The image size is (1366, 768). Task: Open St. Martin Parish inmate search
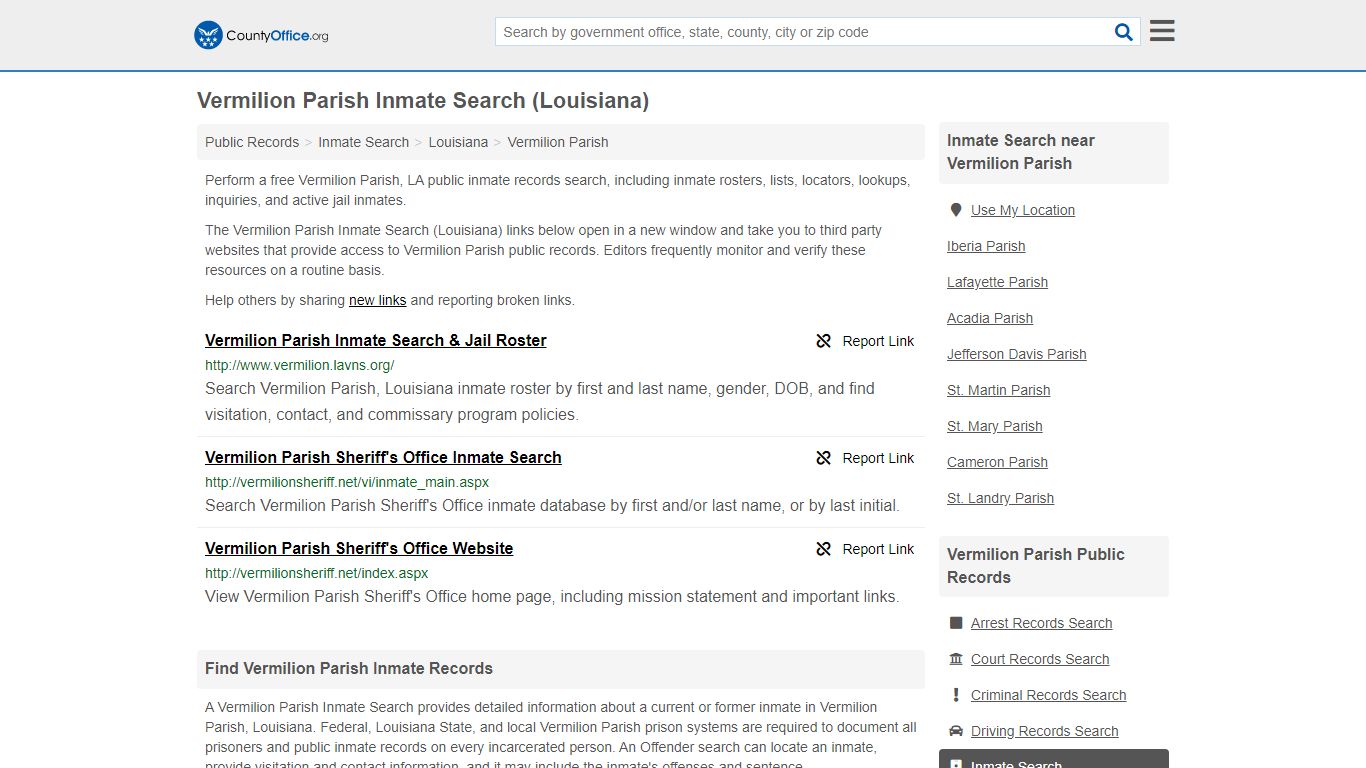(x=999, y=390)
